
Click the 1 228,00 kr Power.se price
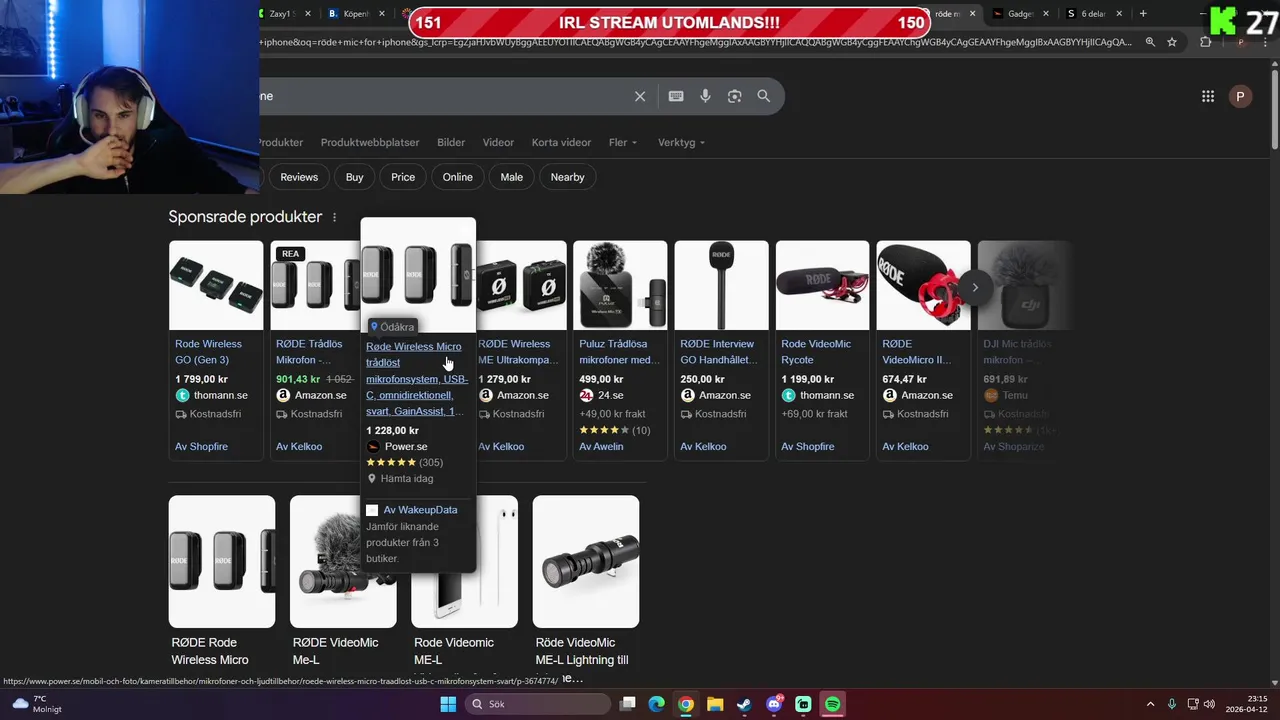[x=392, y=430]
